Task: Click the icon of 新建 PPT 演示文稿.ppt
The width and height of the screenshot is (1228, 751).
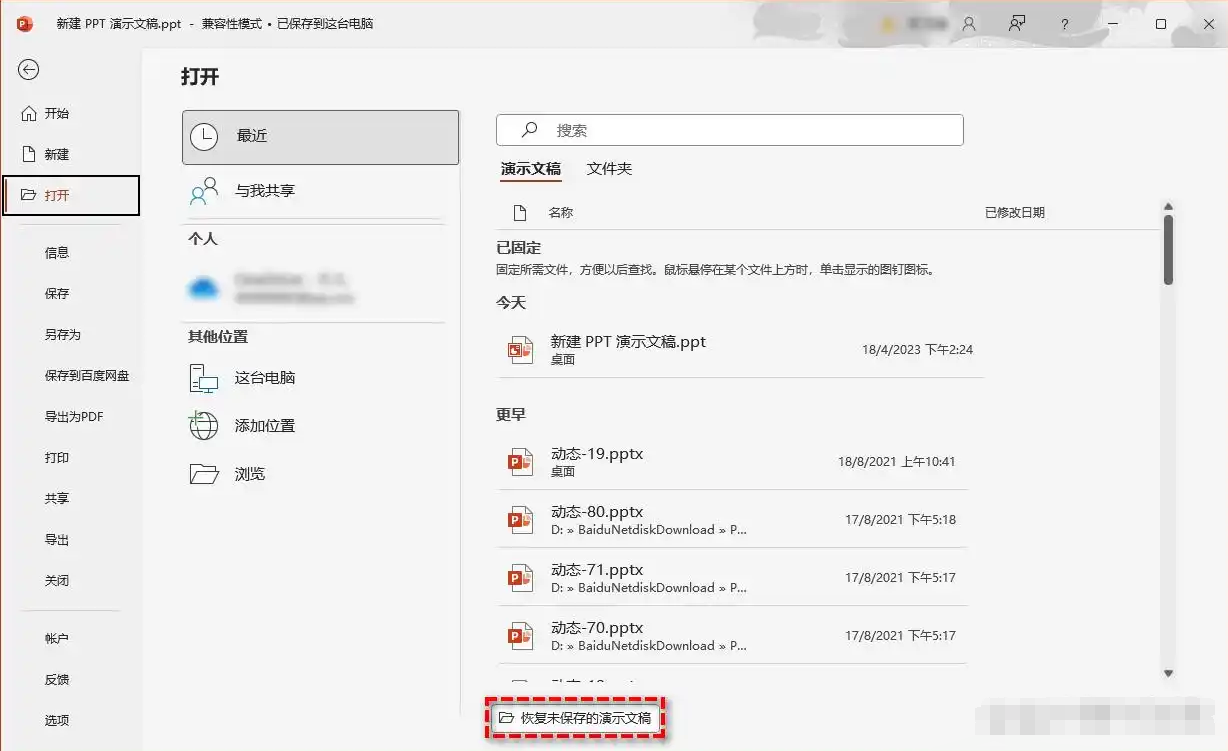Action: 520,350
